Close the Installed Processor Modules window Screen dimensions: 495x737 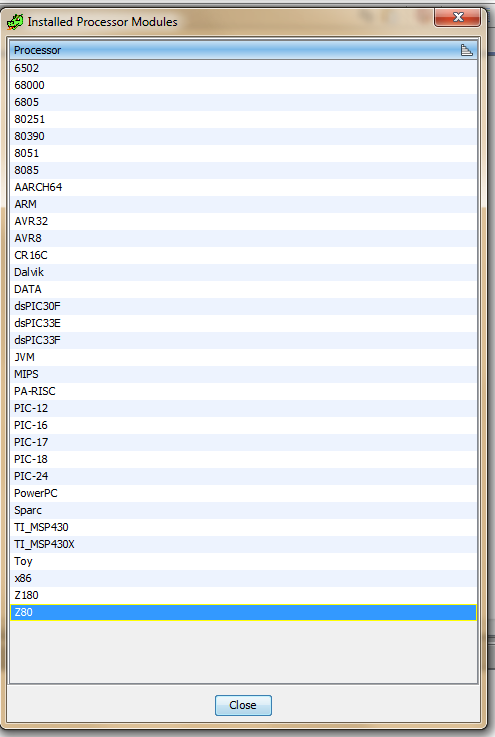pyautogui.click(x=457, y=17)
